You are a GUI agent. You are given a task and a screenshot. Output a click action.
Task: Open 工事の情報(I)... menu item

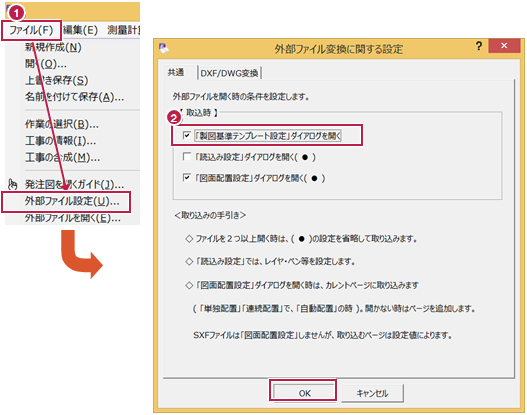(60, 141)
